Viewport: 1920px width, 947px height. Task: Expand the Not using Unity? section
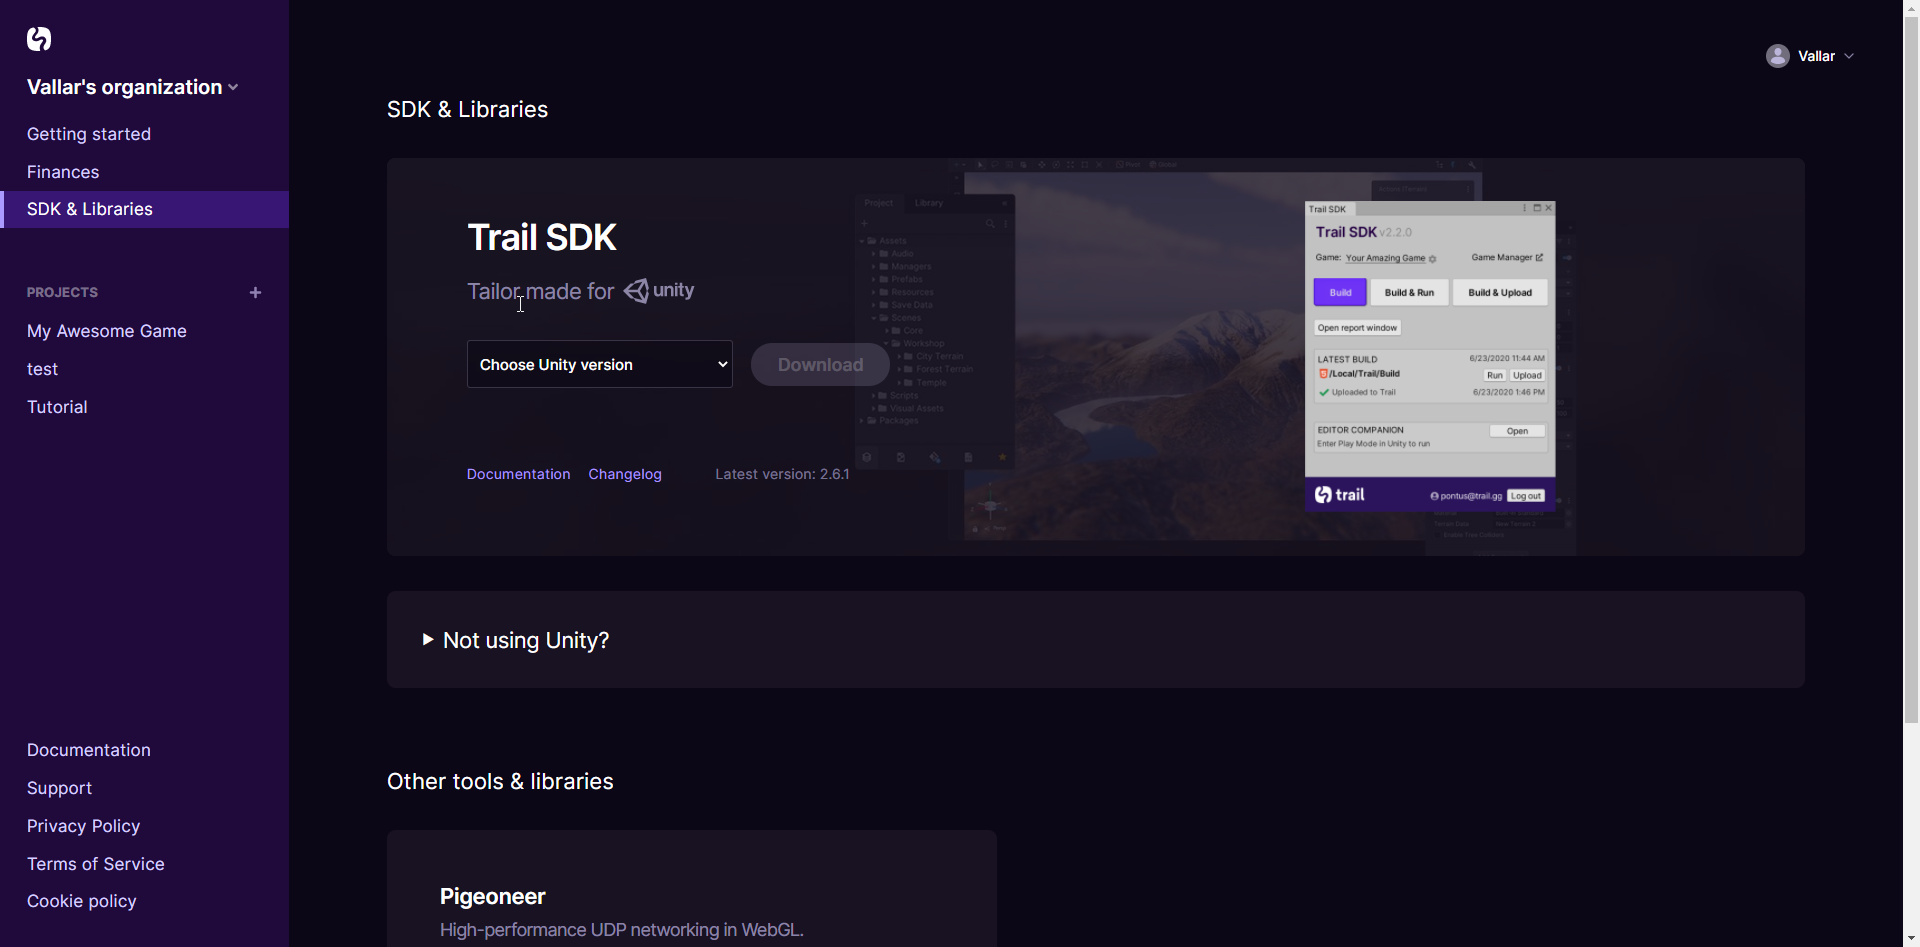[x=516, y=640]
